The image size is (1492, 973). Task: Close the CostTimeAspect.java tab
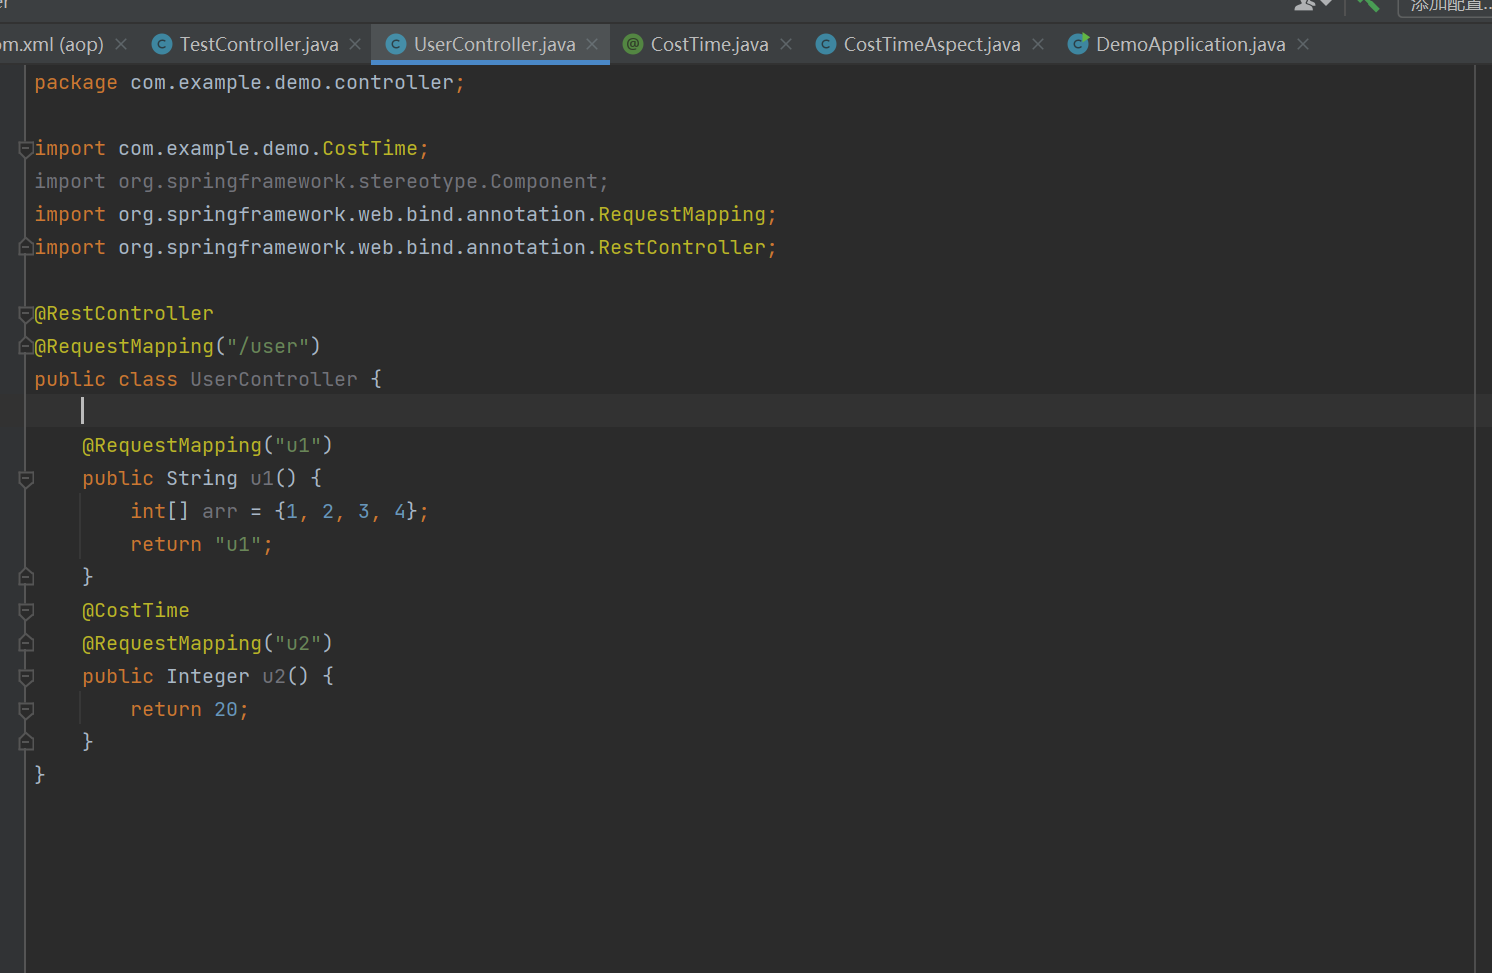1038,44
